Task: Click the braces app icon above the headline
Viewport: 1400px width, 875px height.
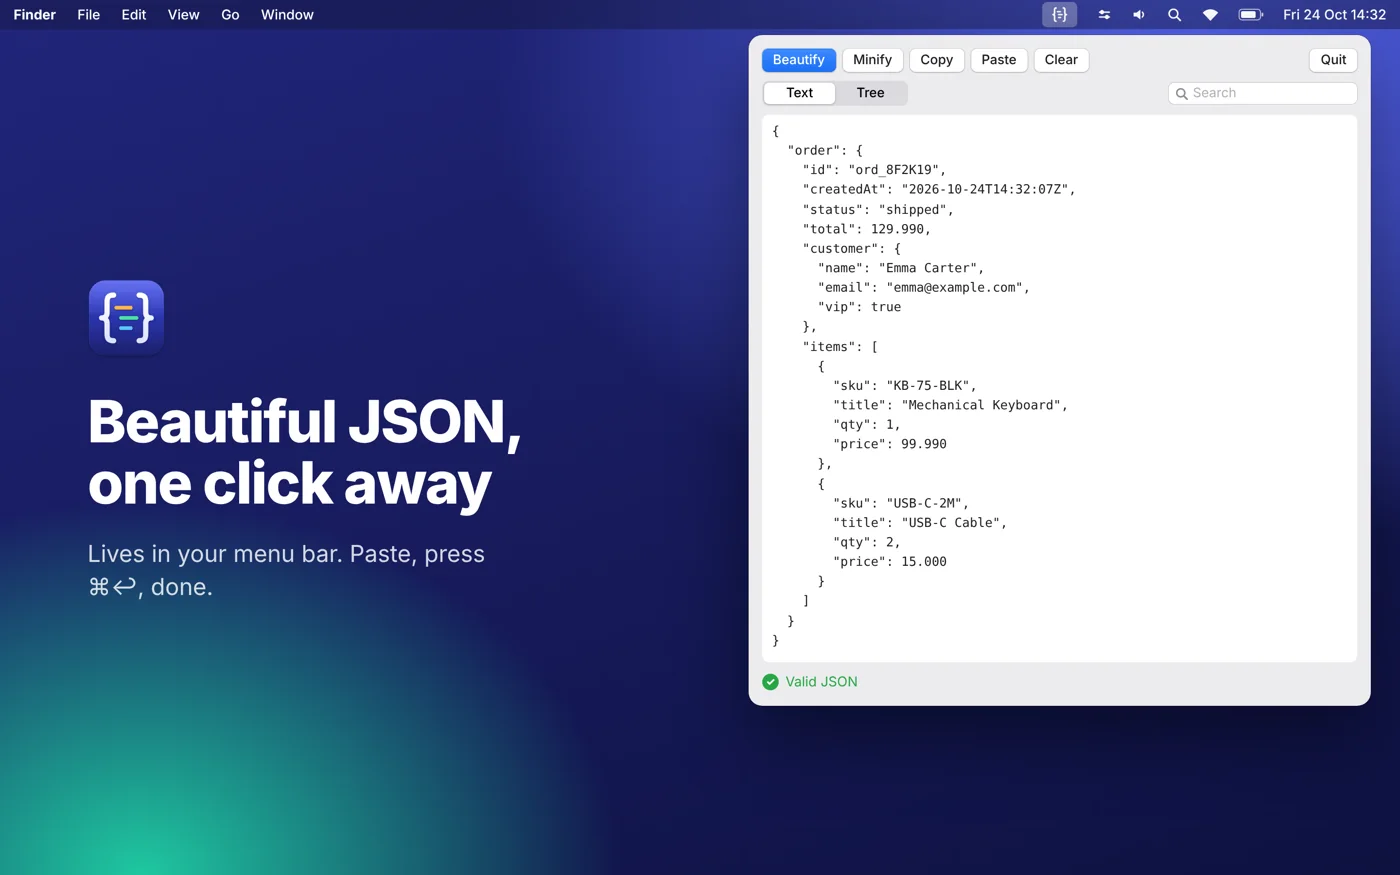Action: pos(126,318)
